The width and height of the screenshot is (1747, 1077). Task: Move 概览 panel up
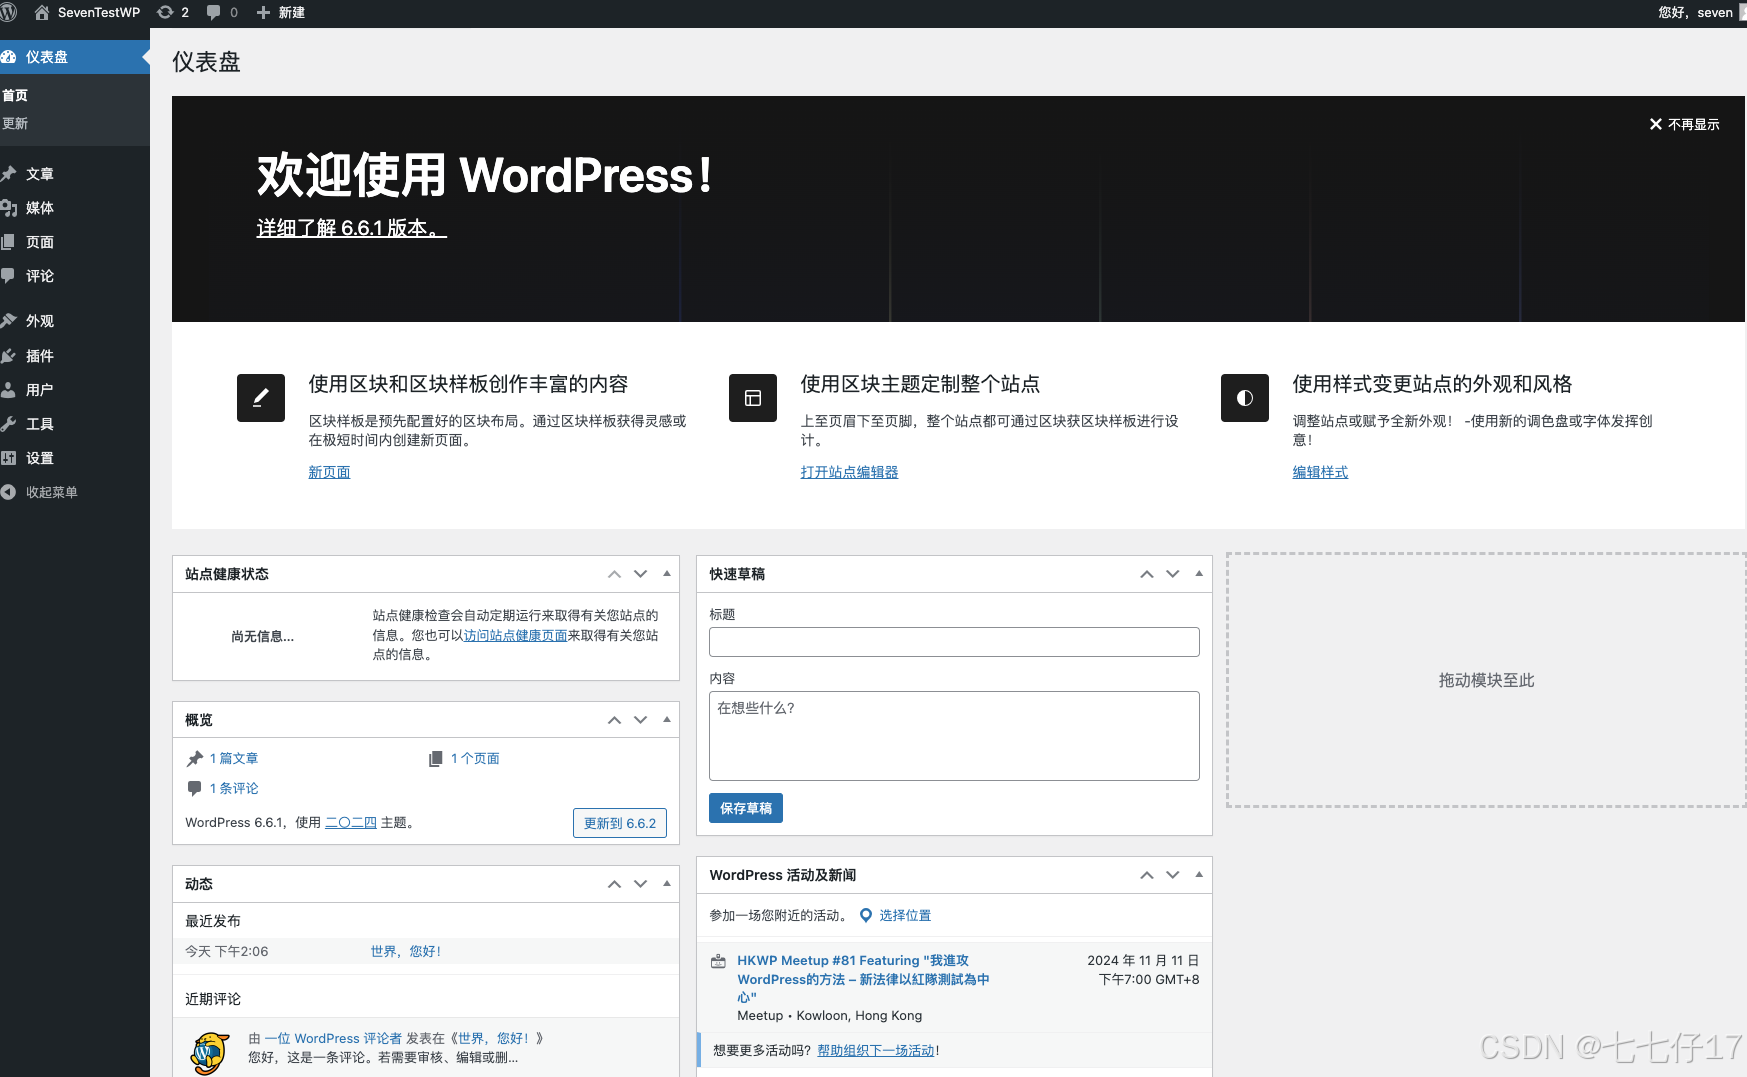pos(614,720)
